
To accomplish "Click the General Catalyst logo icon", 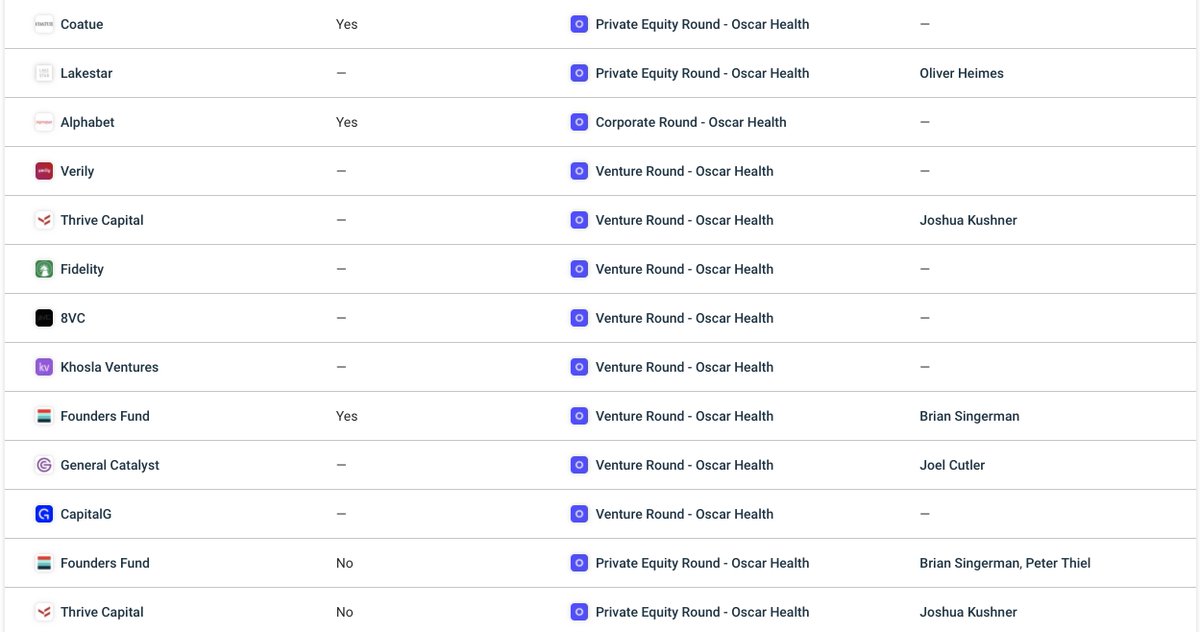I will [x=44, y=465].
